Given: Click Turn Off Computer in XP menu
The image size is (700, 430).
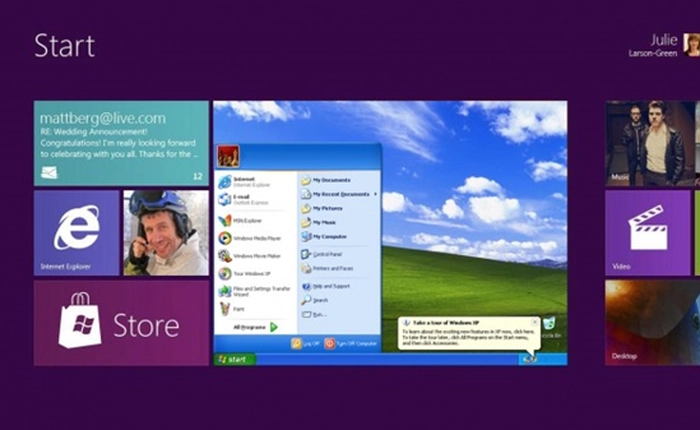Looking at the screenshot, I should coord(351,343).
